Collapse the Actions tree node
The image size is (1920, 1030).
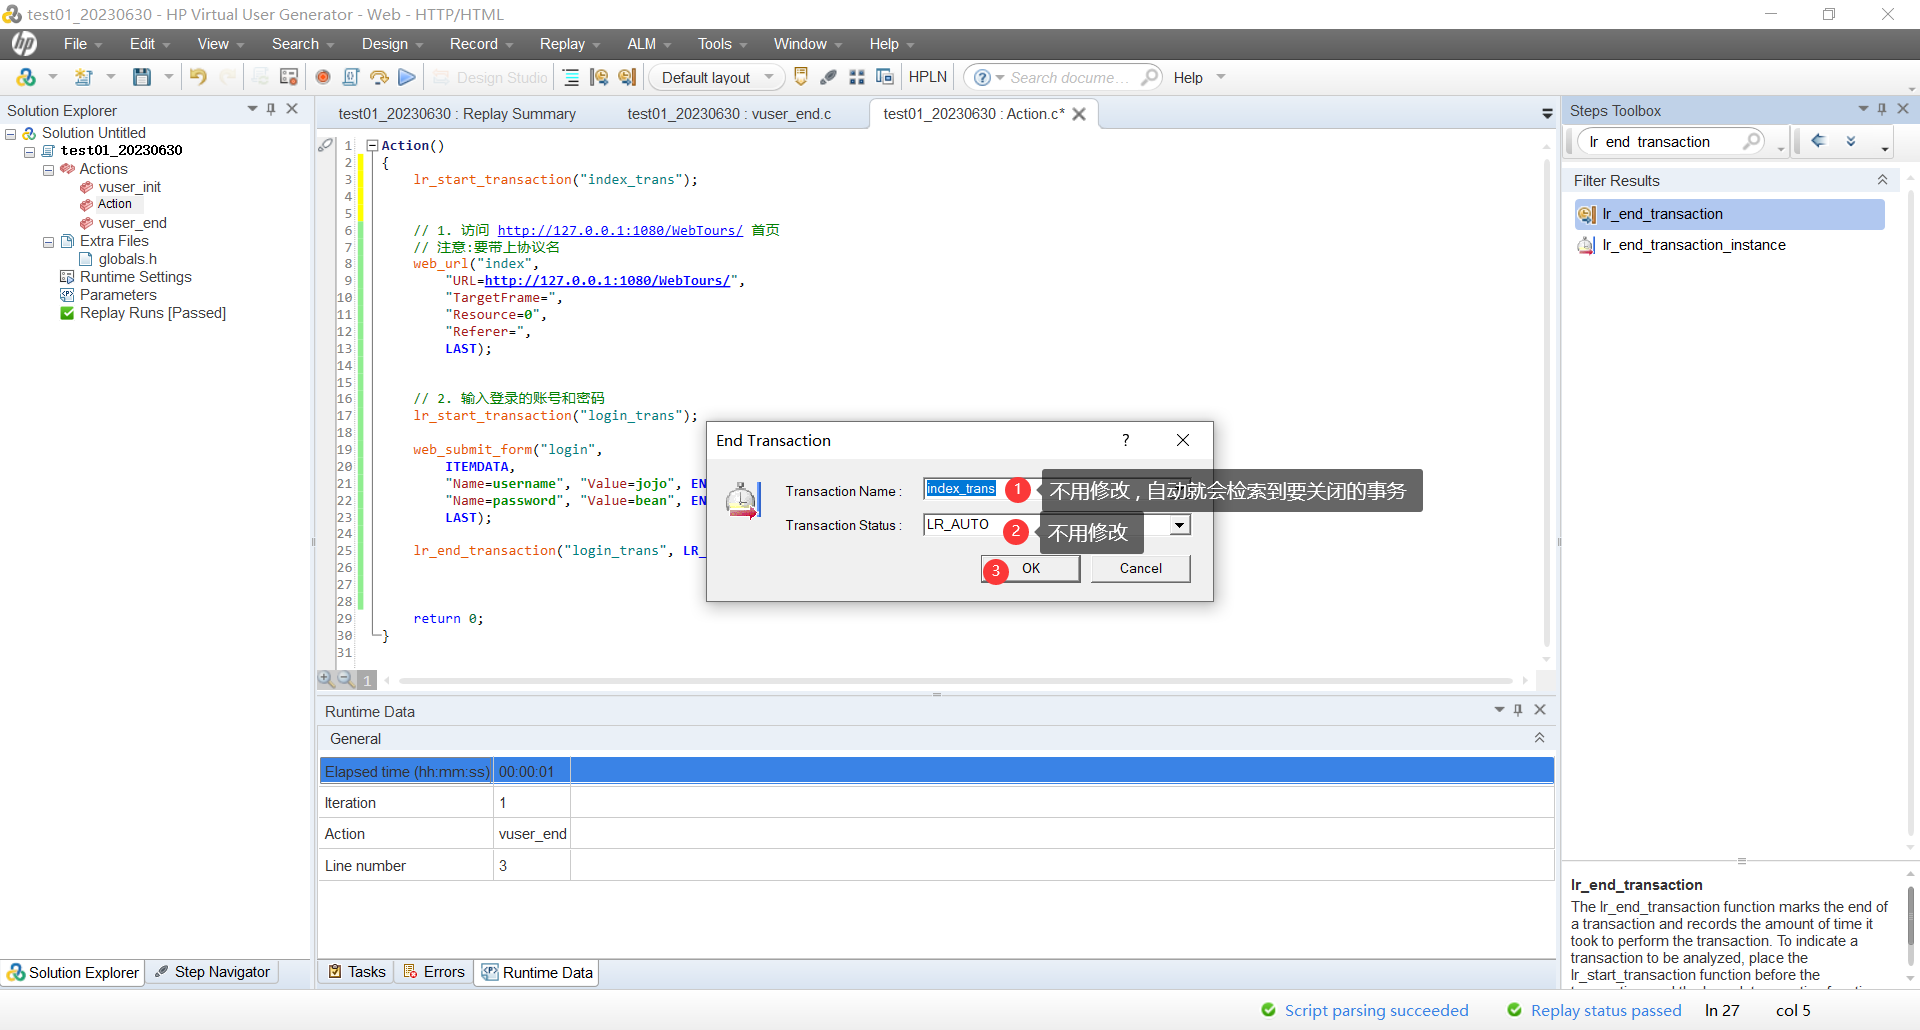[48, 170]
